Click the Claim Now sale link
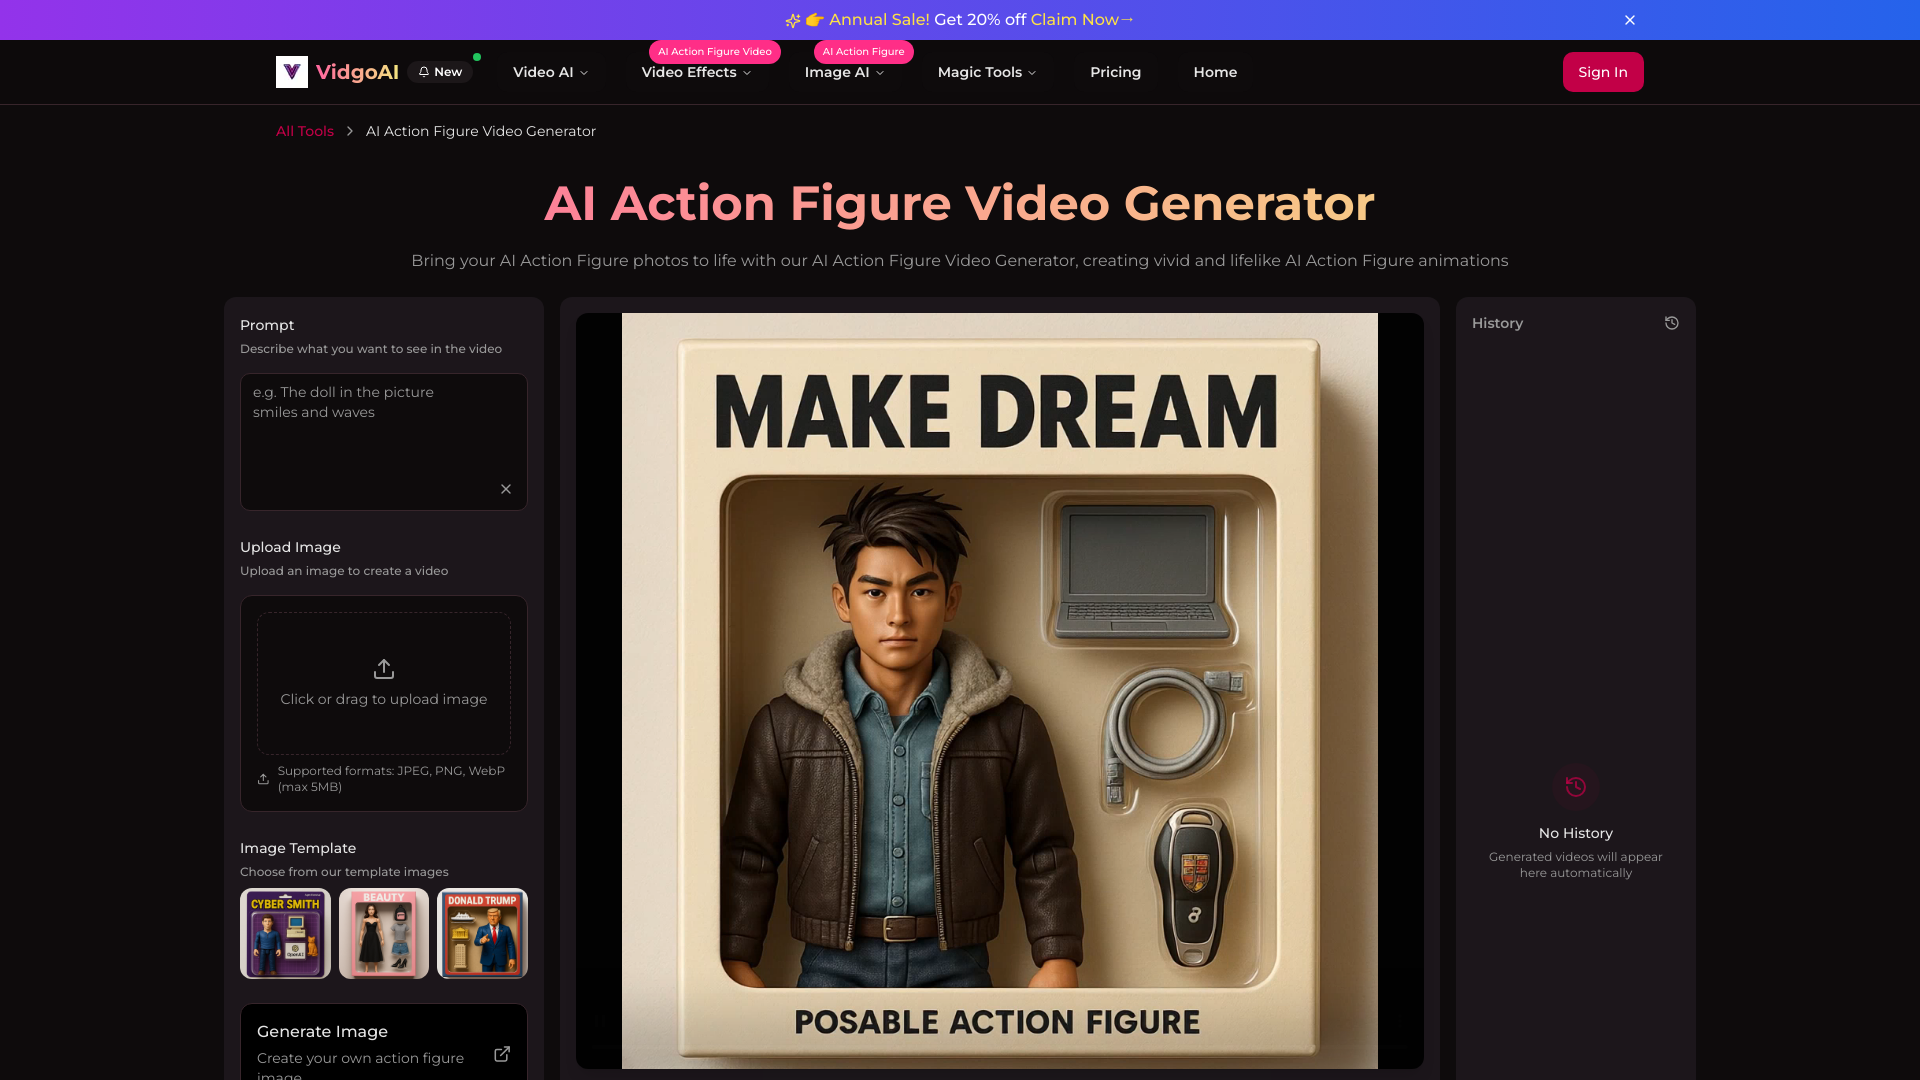 (1081, 20)
